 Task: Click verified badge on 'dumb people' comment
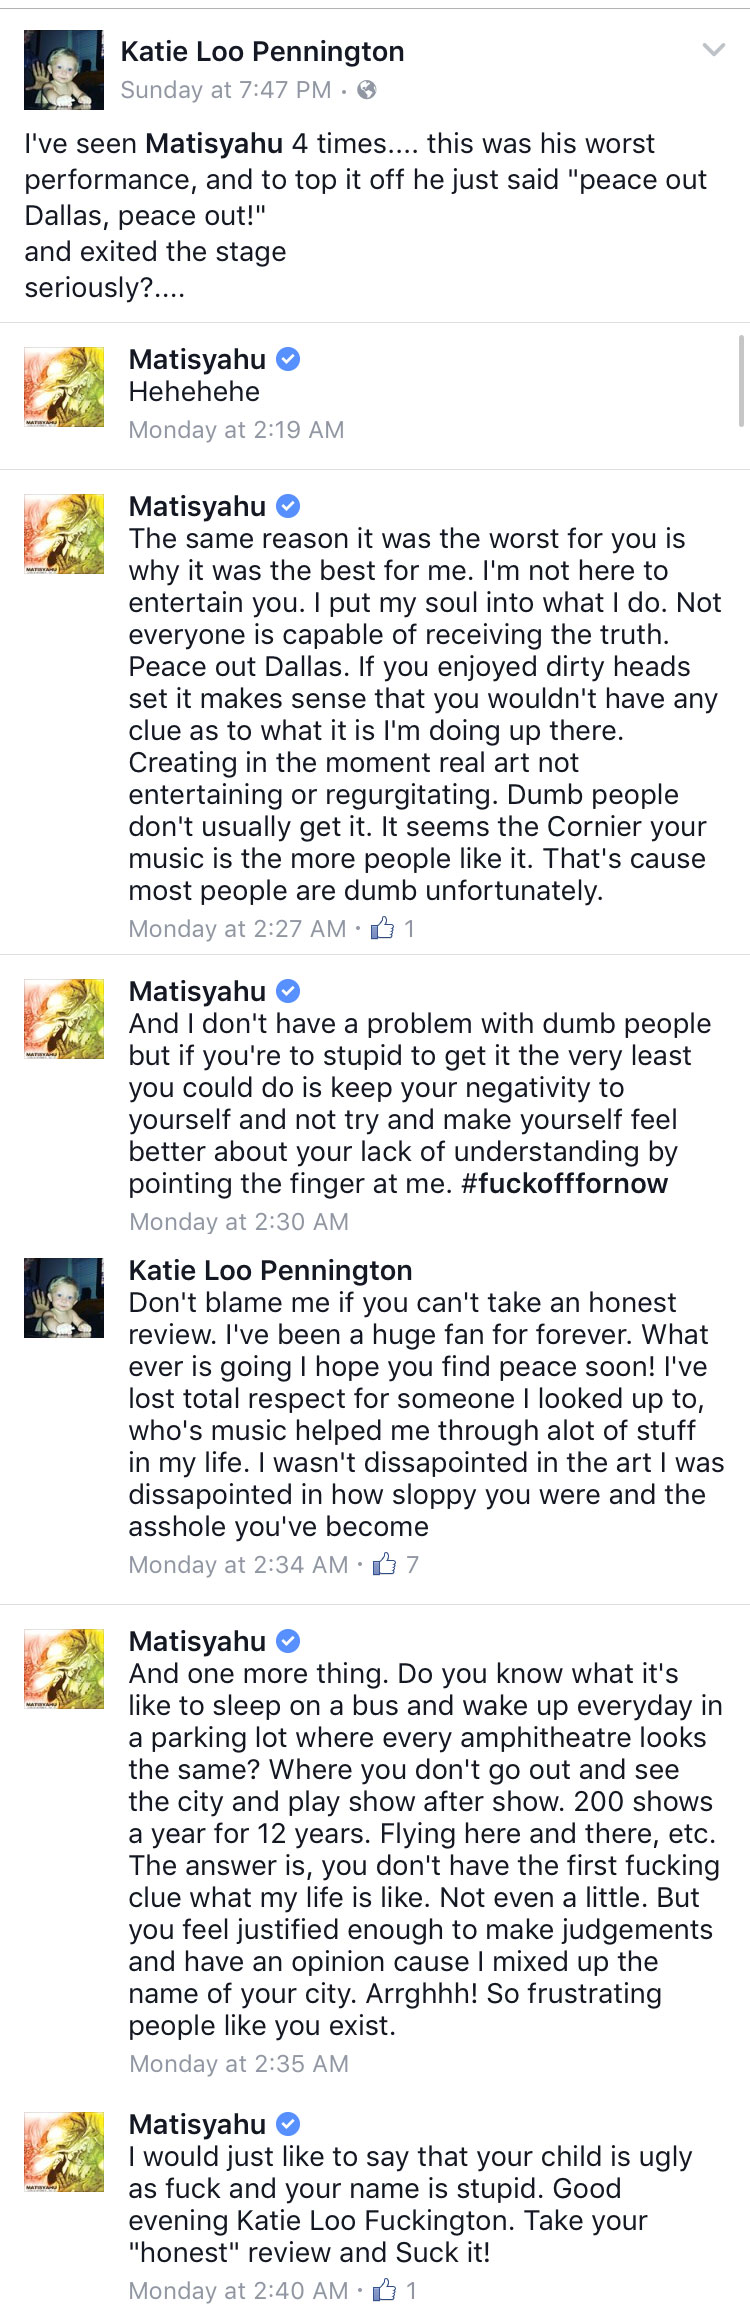click(288, 991)
